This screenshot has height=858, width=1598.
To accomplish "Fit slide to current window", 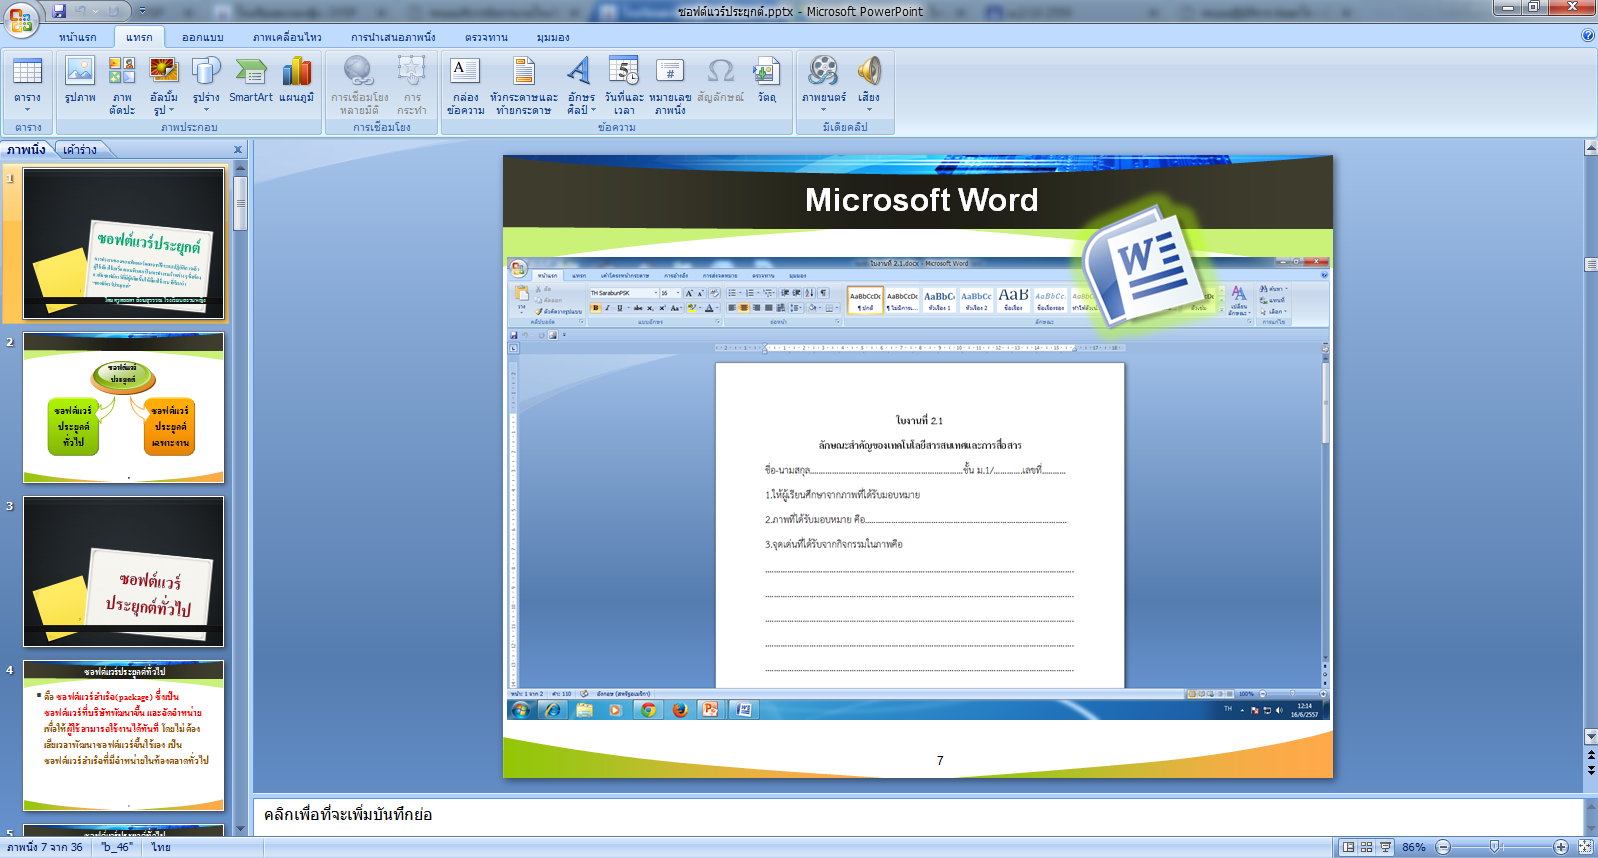I will 1585,847.
